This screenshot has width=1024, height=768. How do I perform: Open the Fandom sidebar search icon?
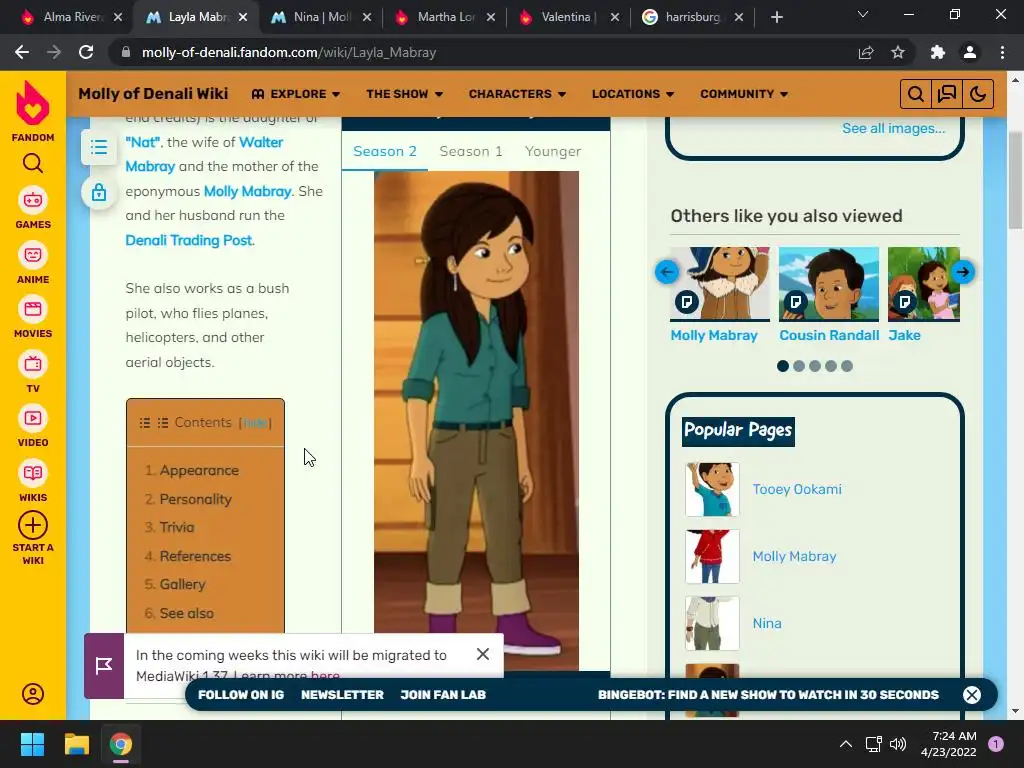33,163
